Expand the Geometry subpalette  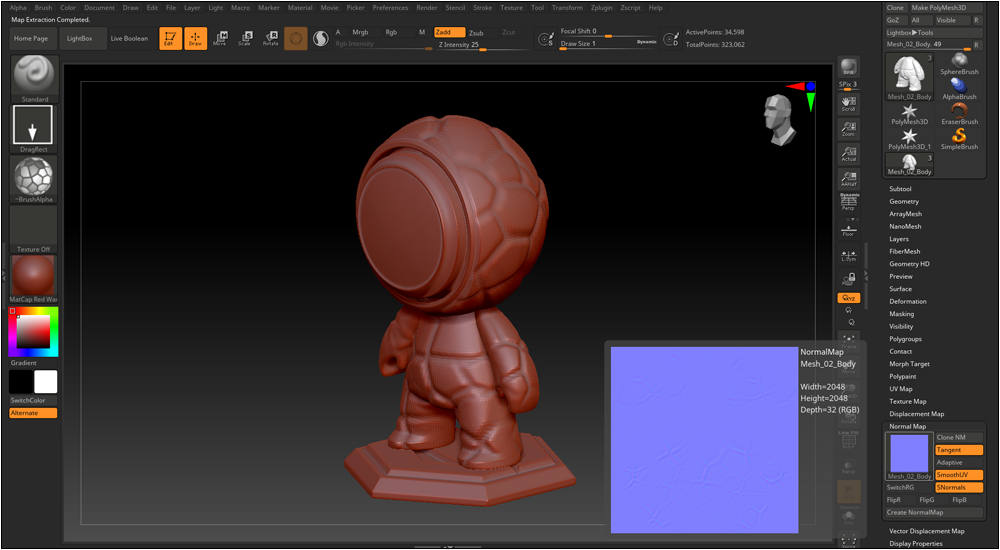pyautogui.click(x=904, y=202)
